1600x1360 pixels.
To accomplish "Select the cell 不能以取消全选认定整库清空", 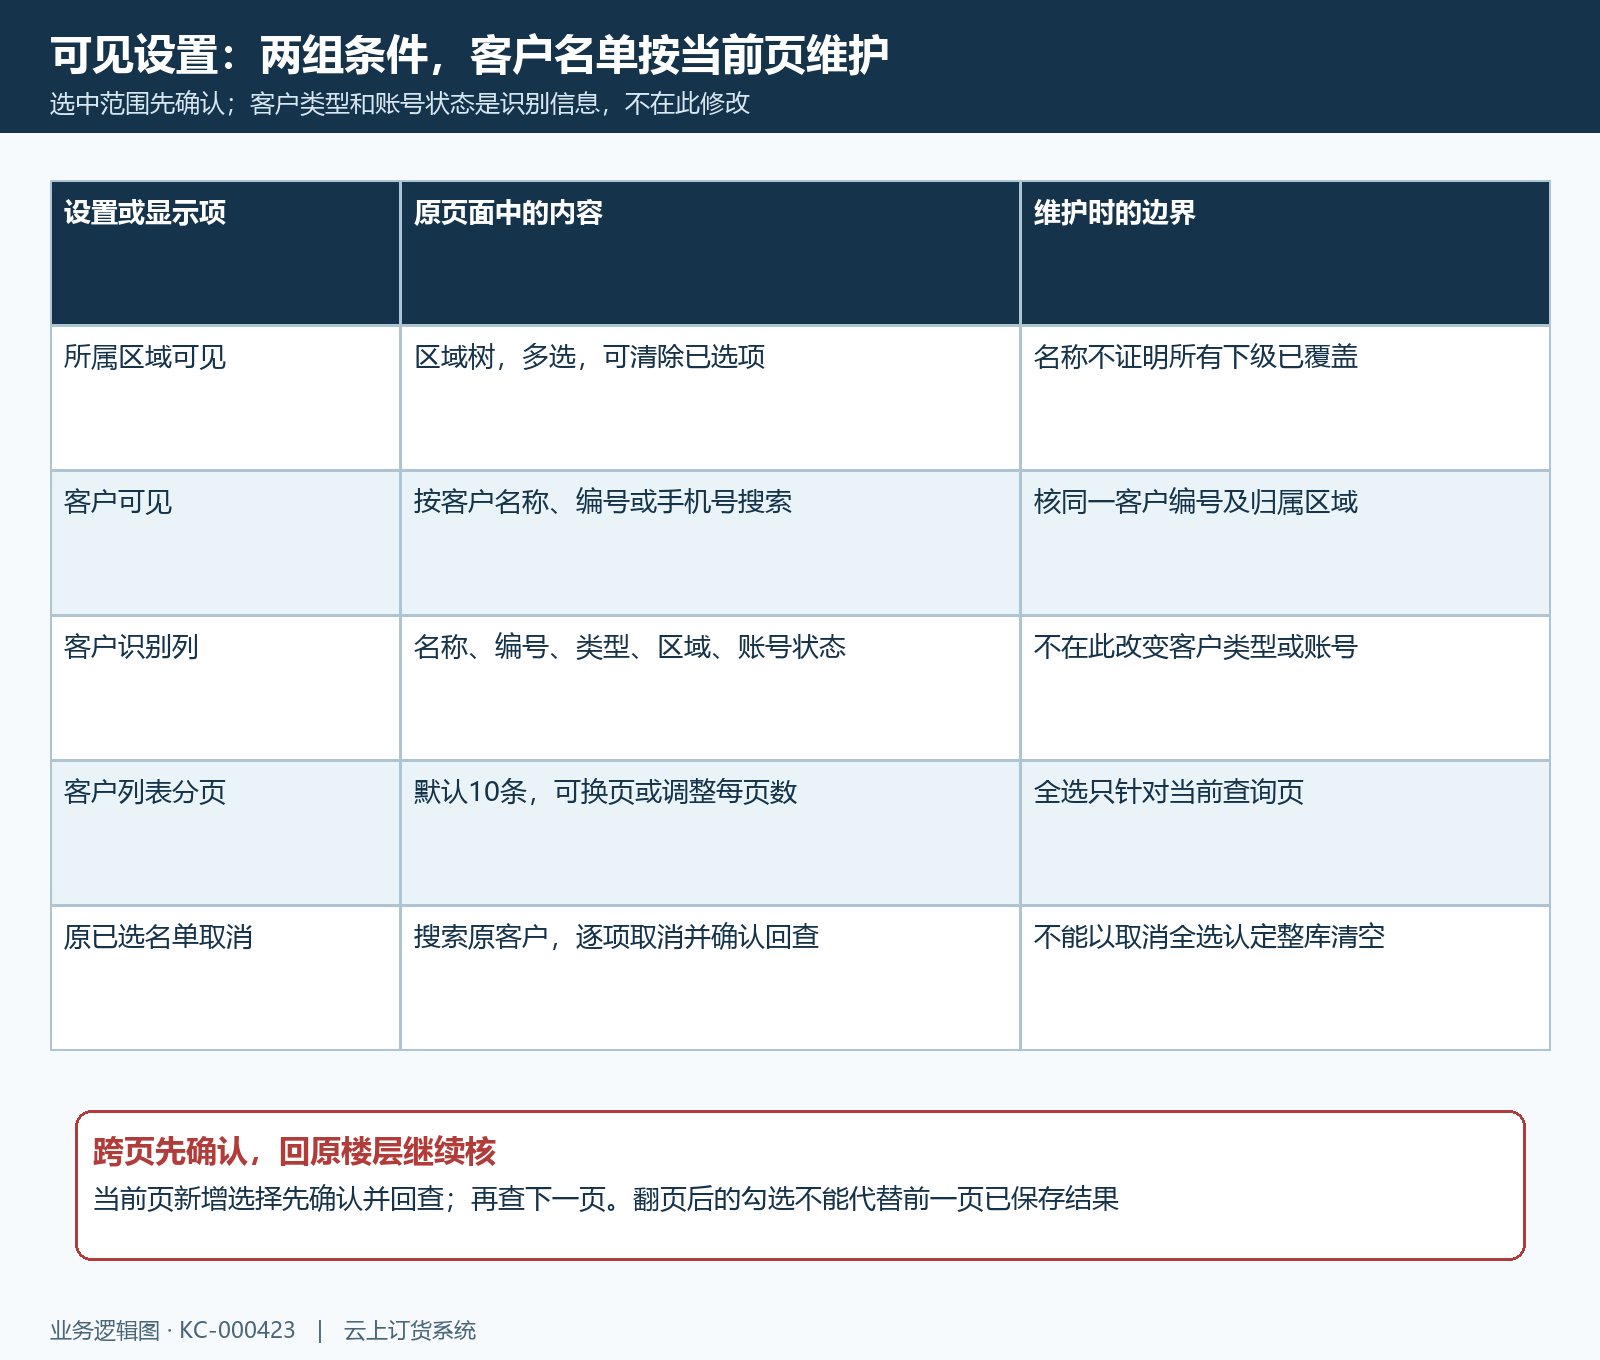I will click(1285, 978).
